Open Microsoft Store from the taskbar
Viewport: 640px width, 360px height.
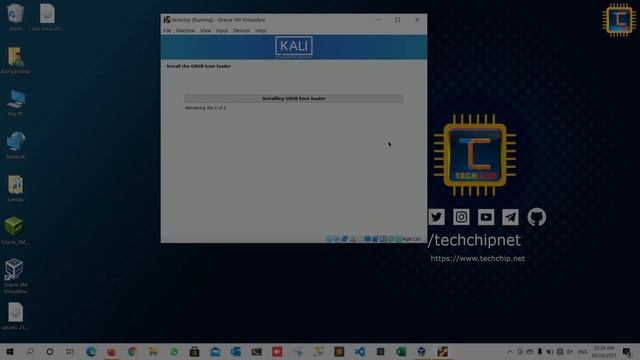(x=194, y=351)
